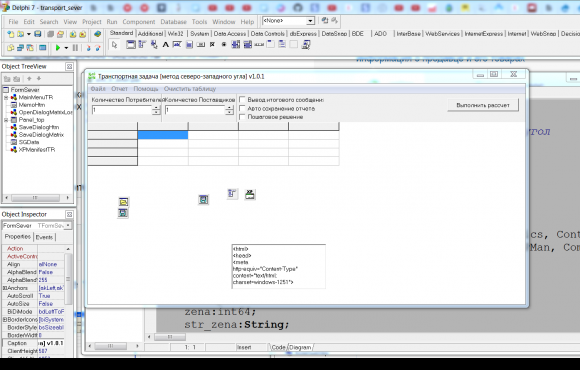Open the Component menu

click(x=139, y=22)
